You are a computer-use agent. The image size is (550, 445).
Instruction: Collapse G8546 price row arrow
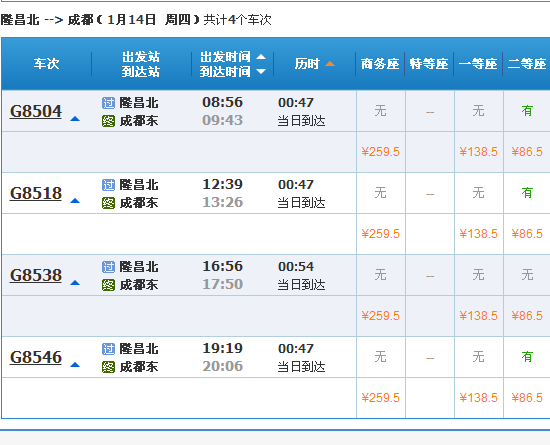(x=75, y=365)
